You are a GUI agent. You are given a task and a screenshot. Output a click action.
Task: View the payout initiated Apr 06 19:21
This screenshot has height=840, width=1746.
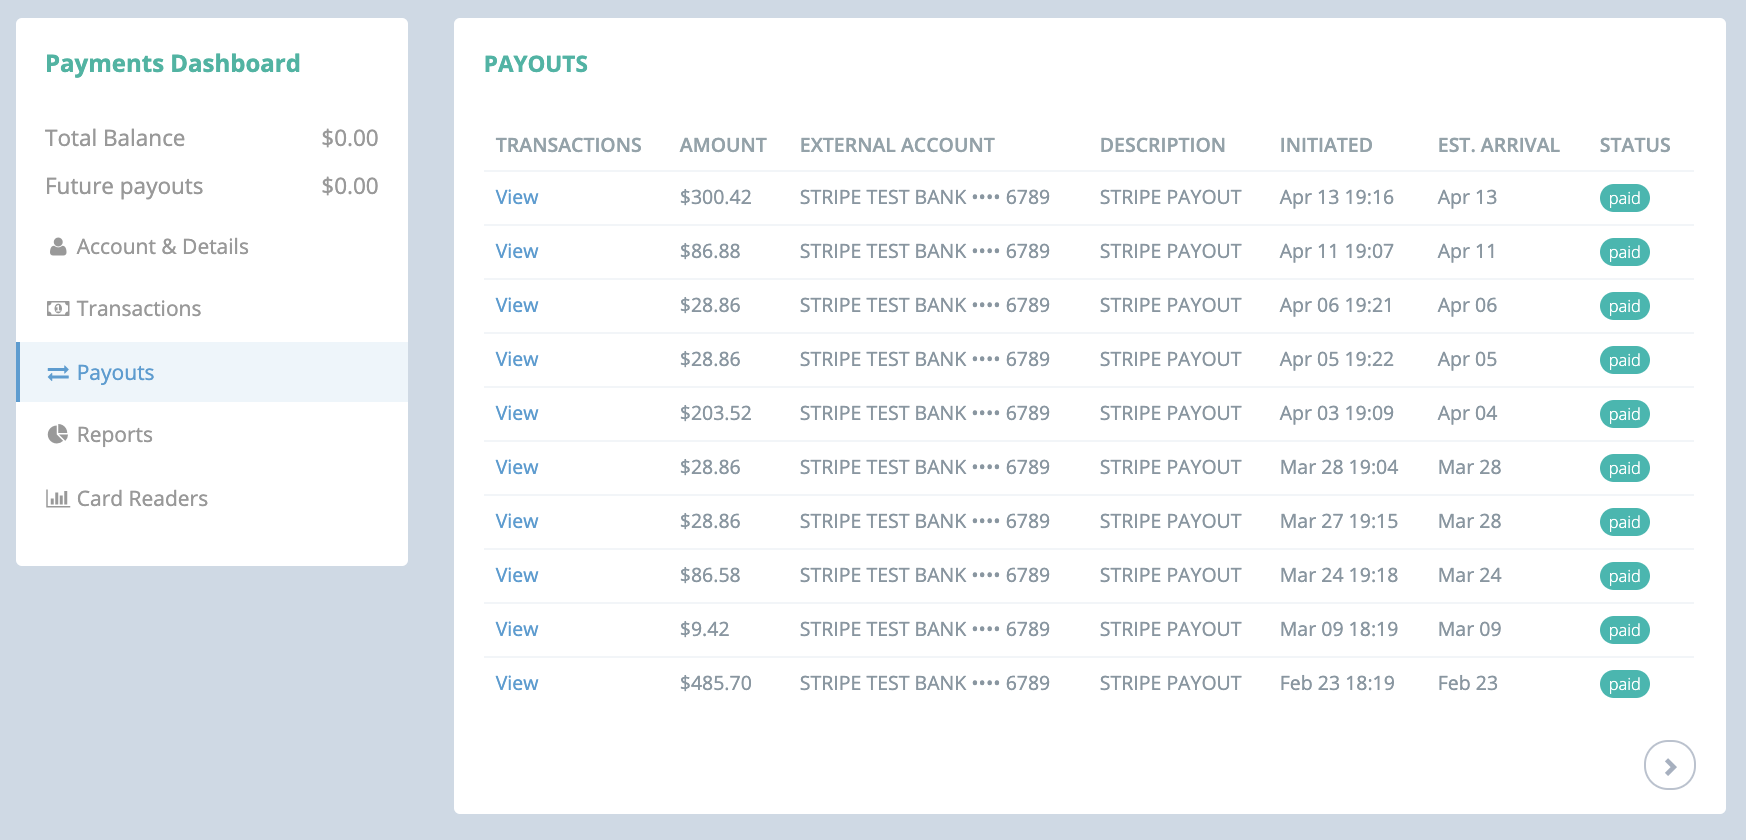[517, 305]
